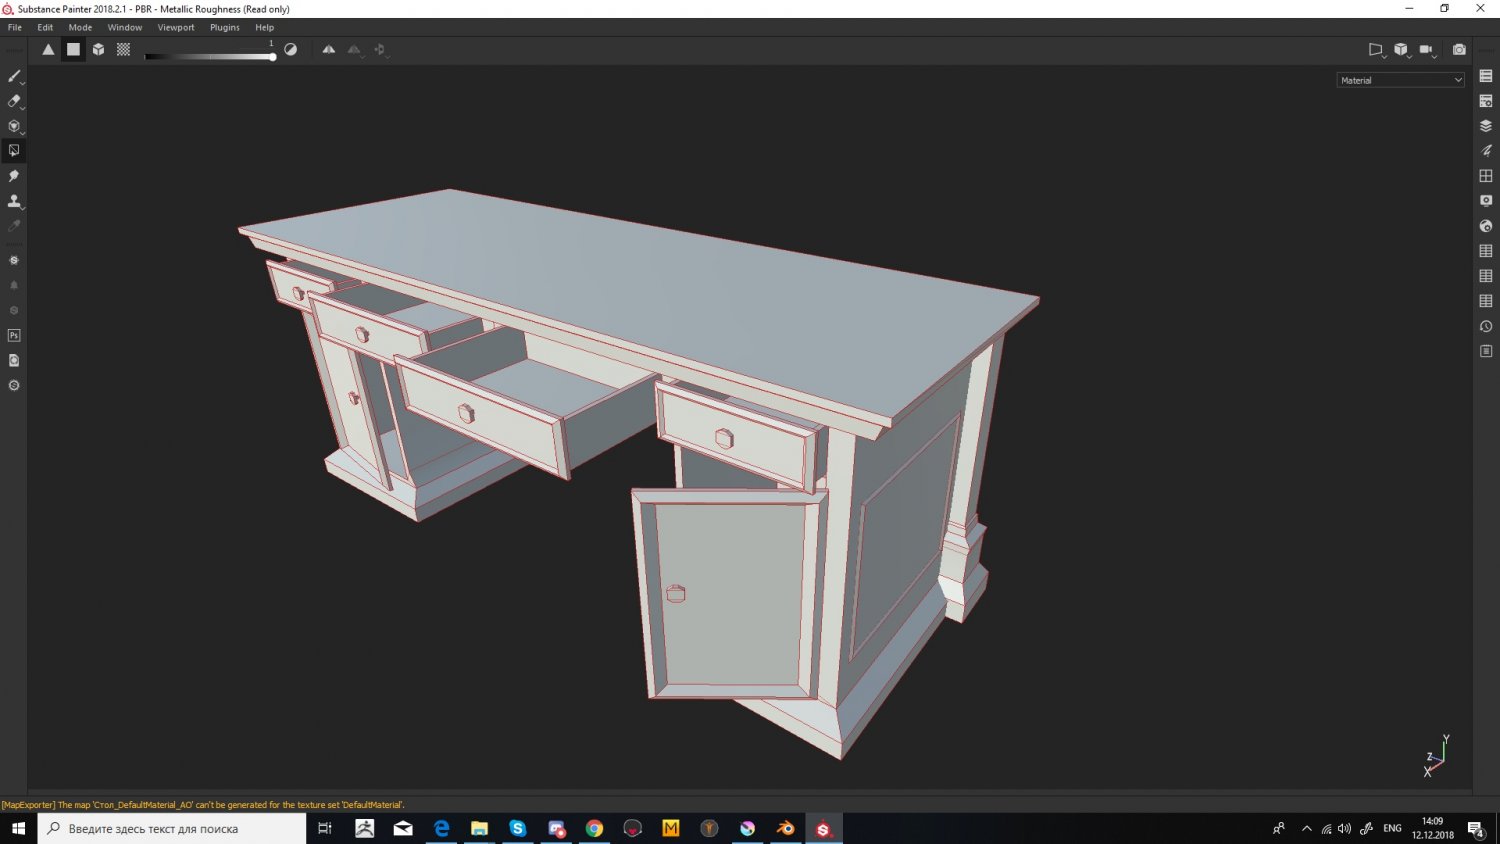The height and width of the screenshot is (844, 1500).
Task: Select the Clone stamp tool
Action: (13, 201)
